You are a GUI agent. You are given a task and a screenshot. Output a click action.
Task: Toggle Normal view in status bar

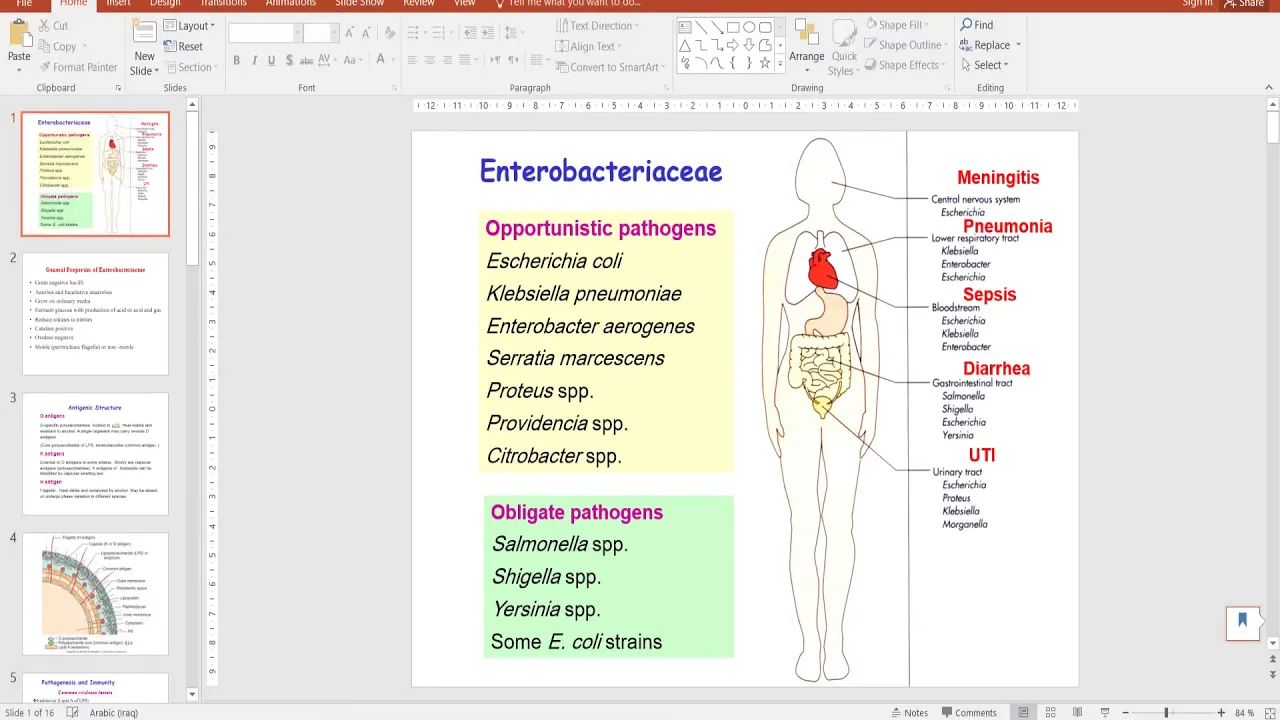click(1023, 712)
